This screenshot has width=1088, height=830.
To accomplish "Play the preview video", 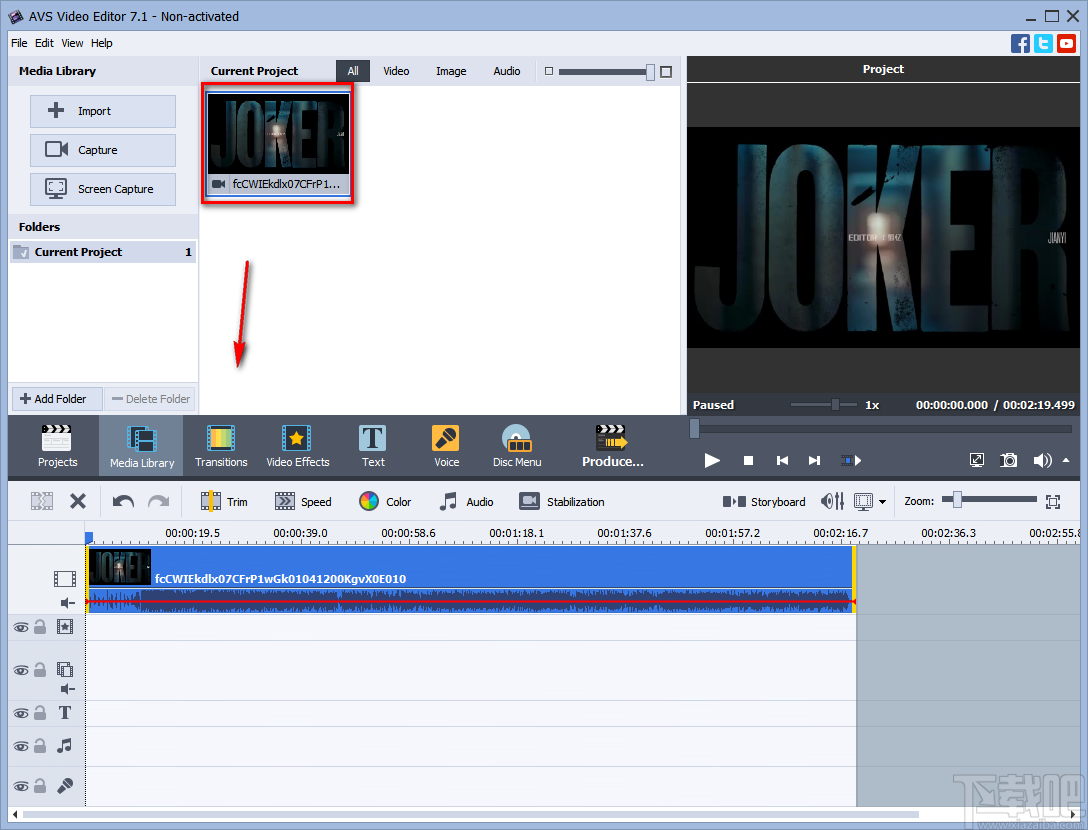I will click(712, 460).
